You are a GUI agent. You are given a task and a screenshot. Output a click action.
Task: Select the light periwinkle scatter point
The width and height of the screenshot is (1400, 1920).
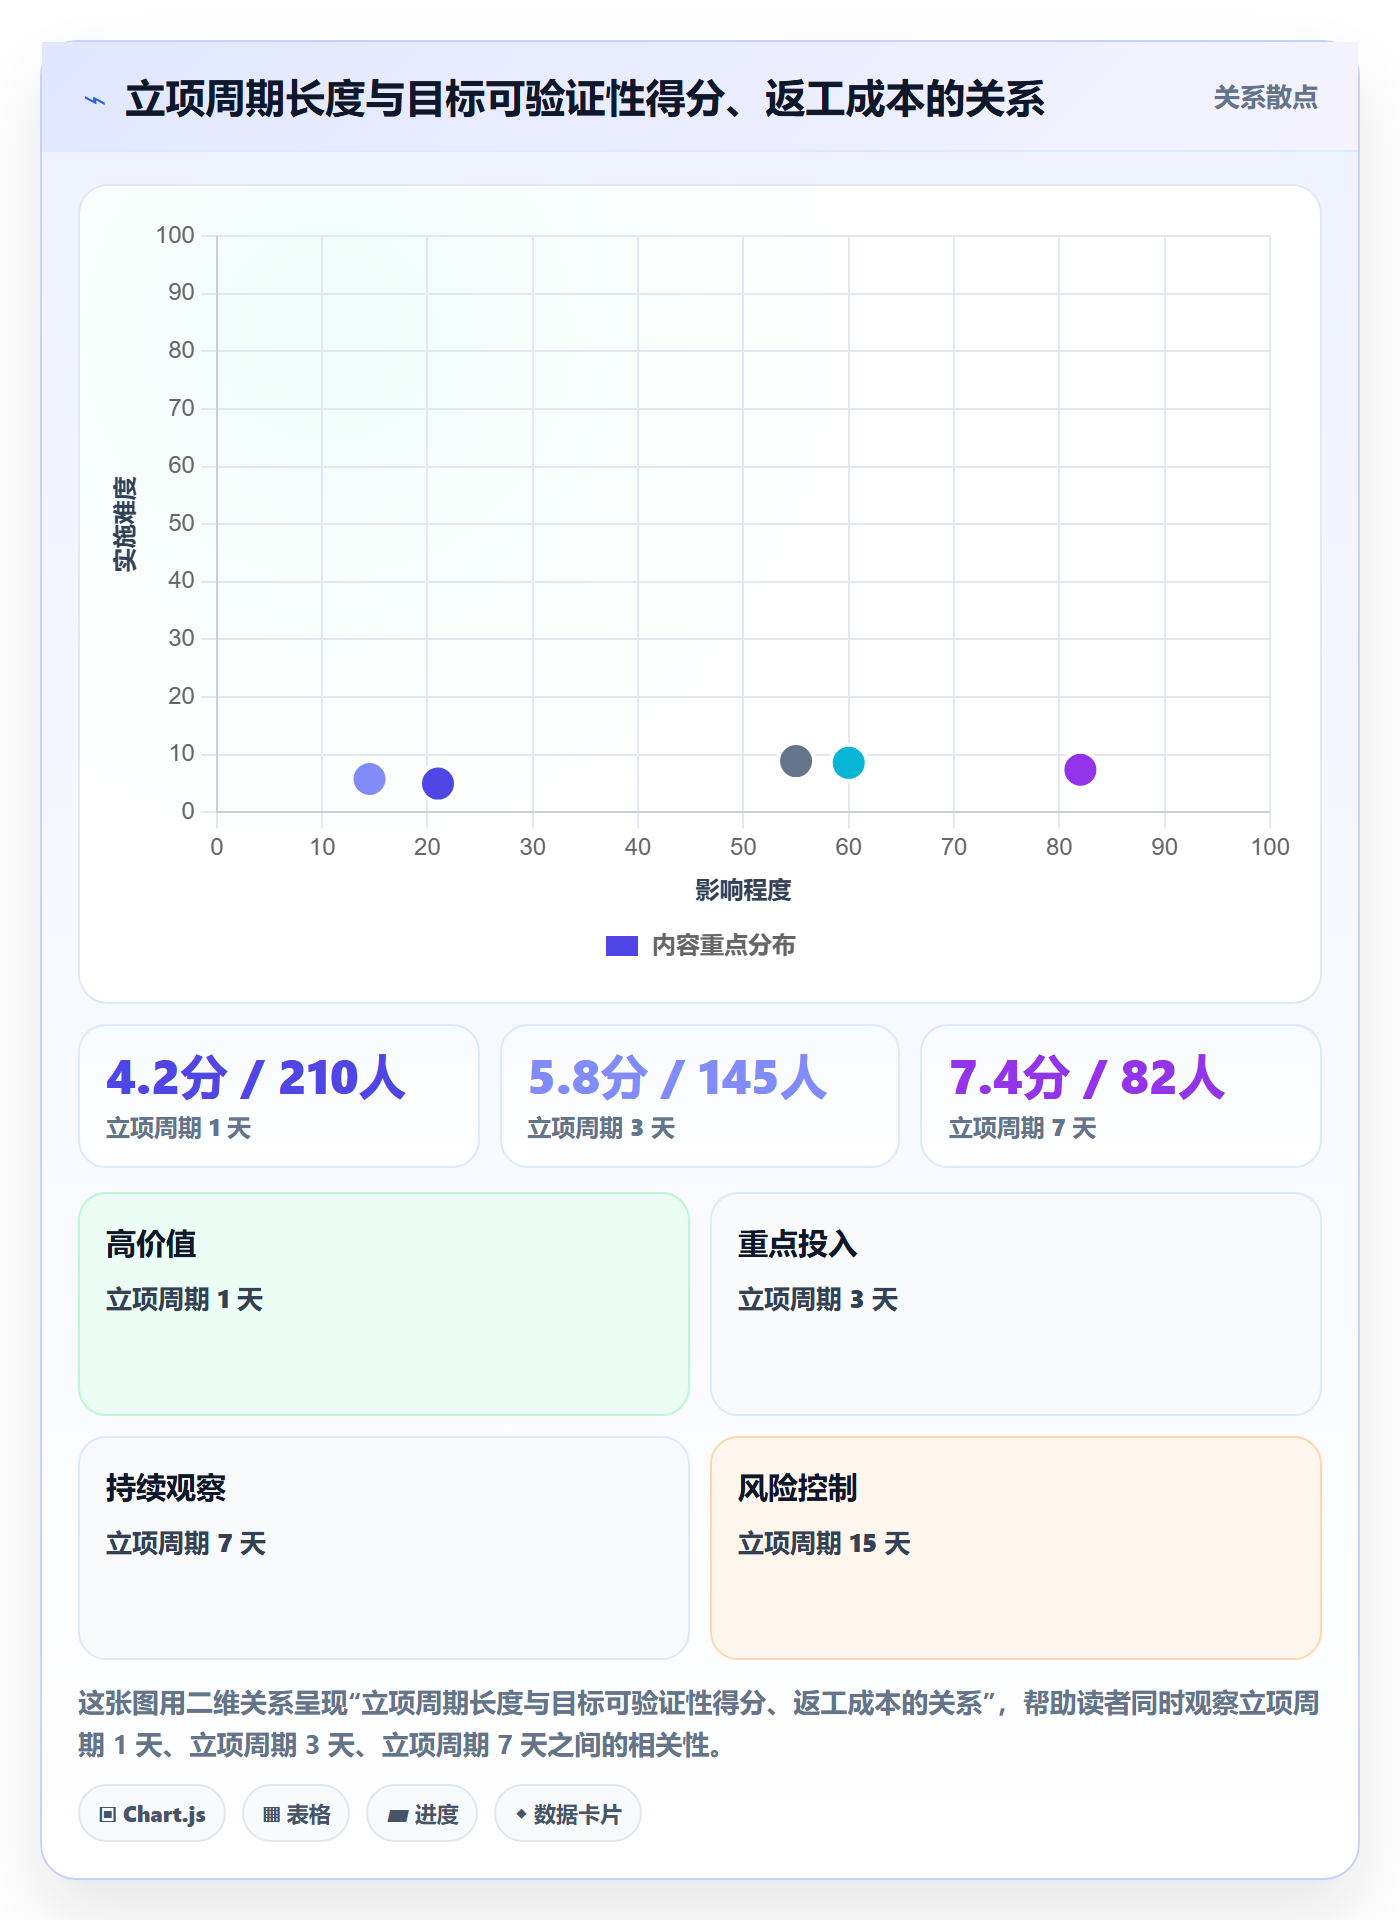coord(369,779)
